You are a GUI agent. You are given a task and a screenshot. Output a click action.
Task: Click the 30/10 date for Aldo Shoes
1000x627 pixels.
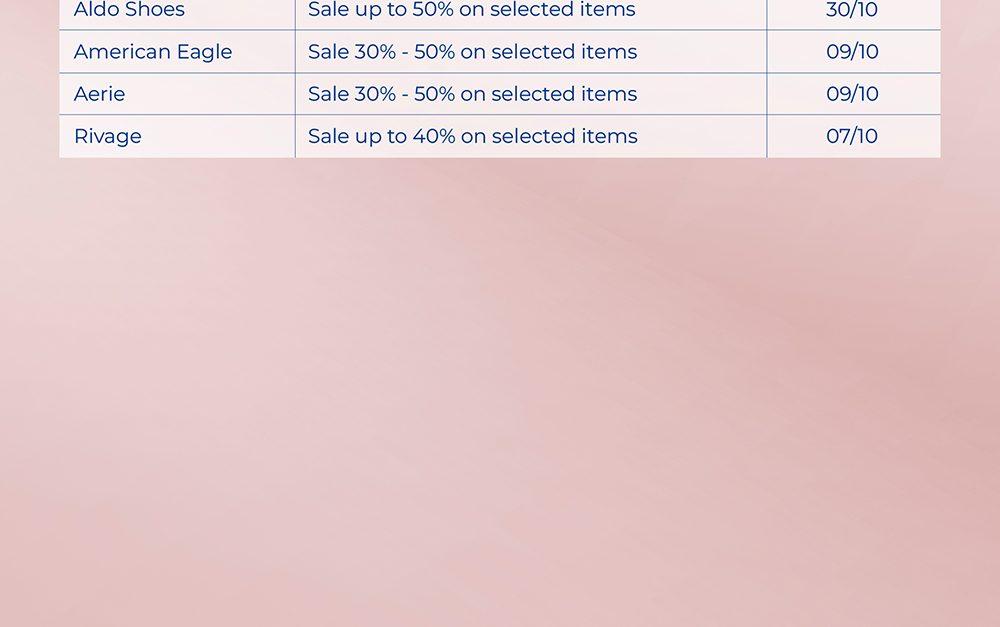852,11
